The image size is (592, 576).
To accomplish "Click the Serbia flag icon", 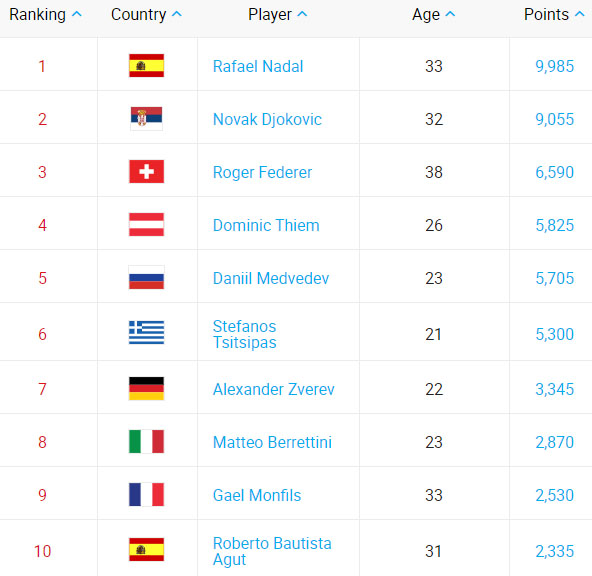I will click(x=146, y=119).
